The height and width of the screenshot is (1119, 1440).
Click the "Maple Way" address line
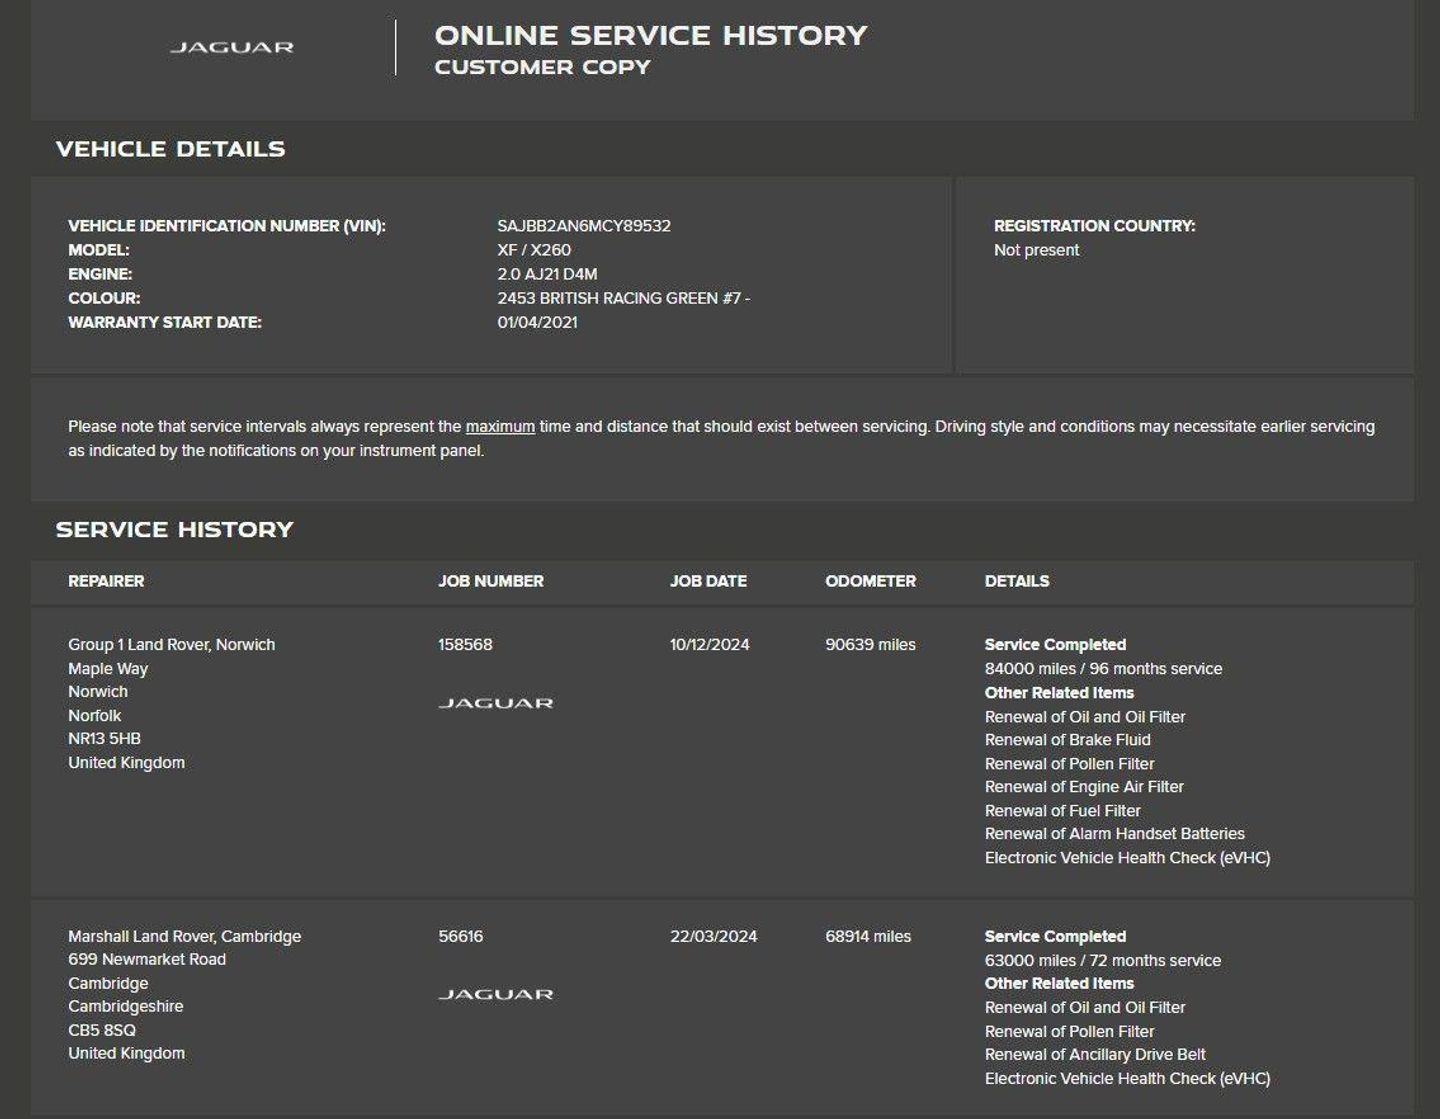coord(108,669)
